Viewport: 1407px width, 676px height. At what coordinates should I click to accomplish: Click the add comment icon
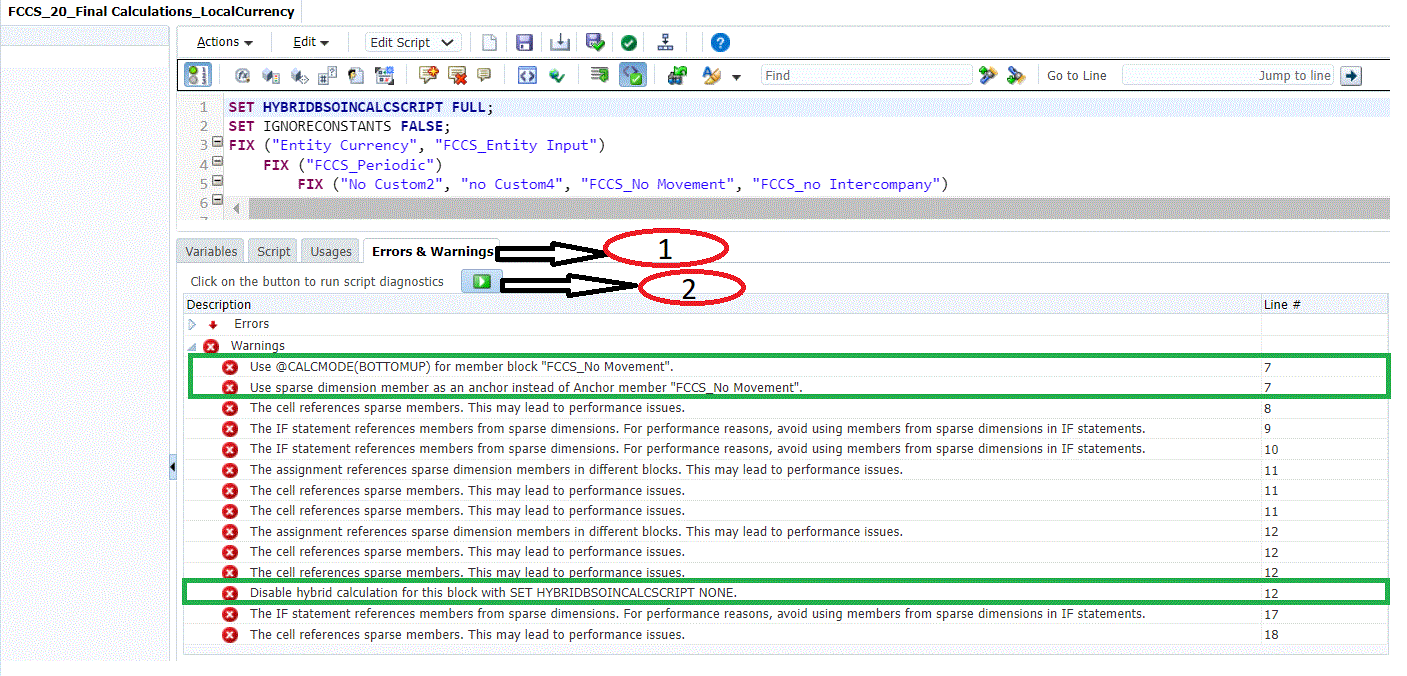pyautogui.click(x=429, y=76)
